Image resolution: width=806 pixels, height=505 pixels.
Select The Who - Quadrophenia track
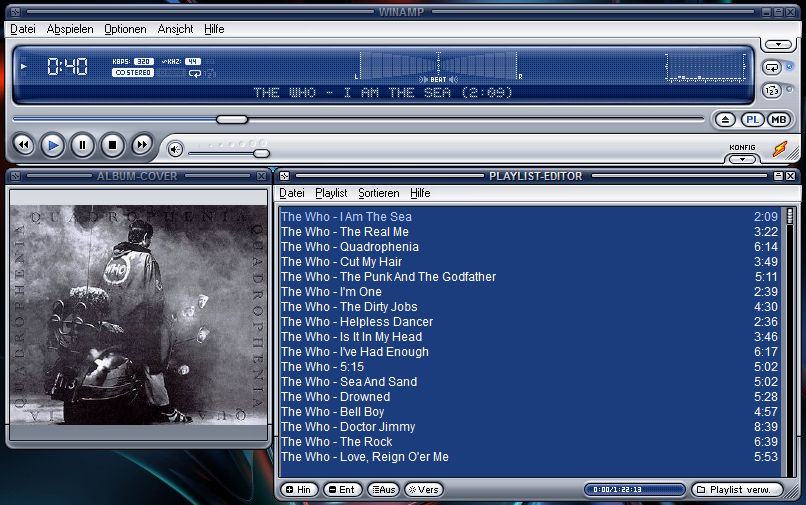point(529,247)
